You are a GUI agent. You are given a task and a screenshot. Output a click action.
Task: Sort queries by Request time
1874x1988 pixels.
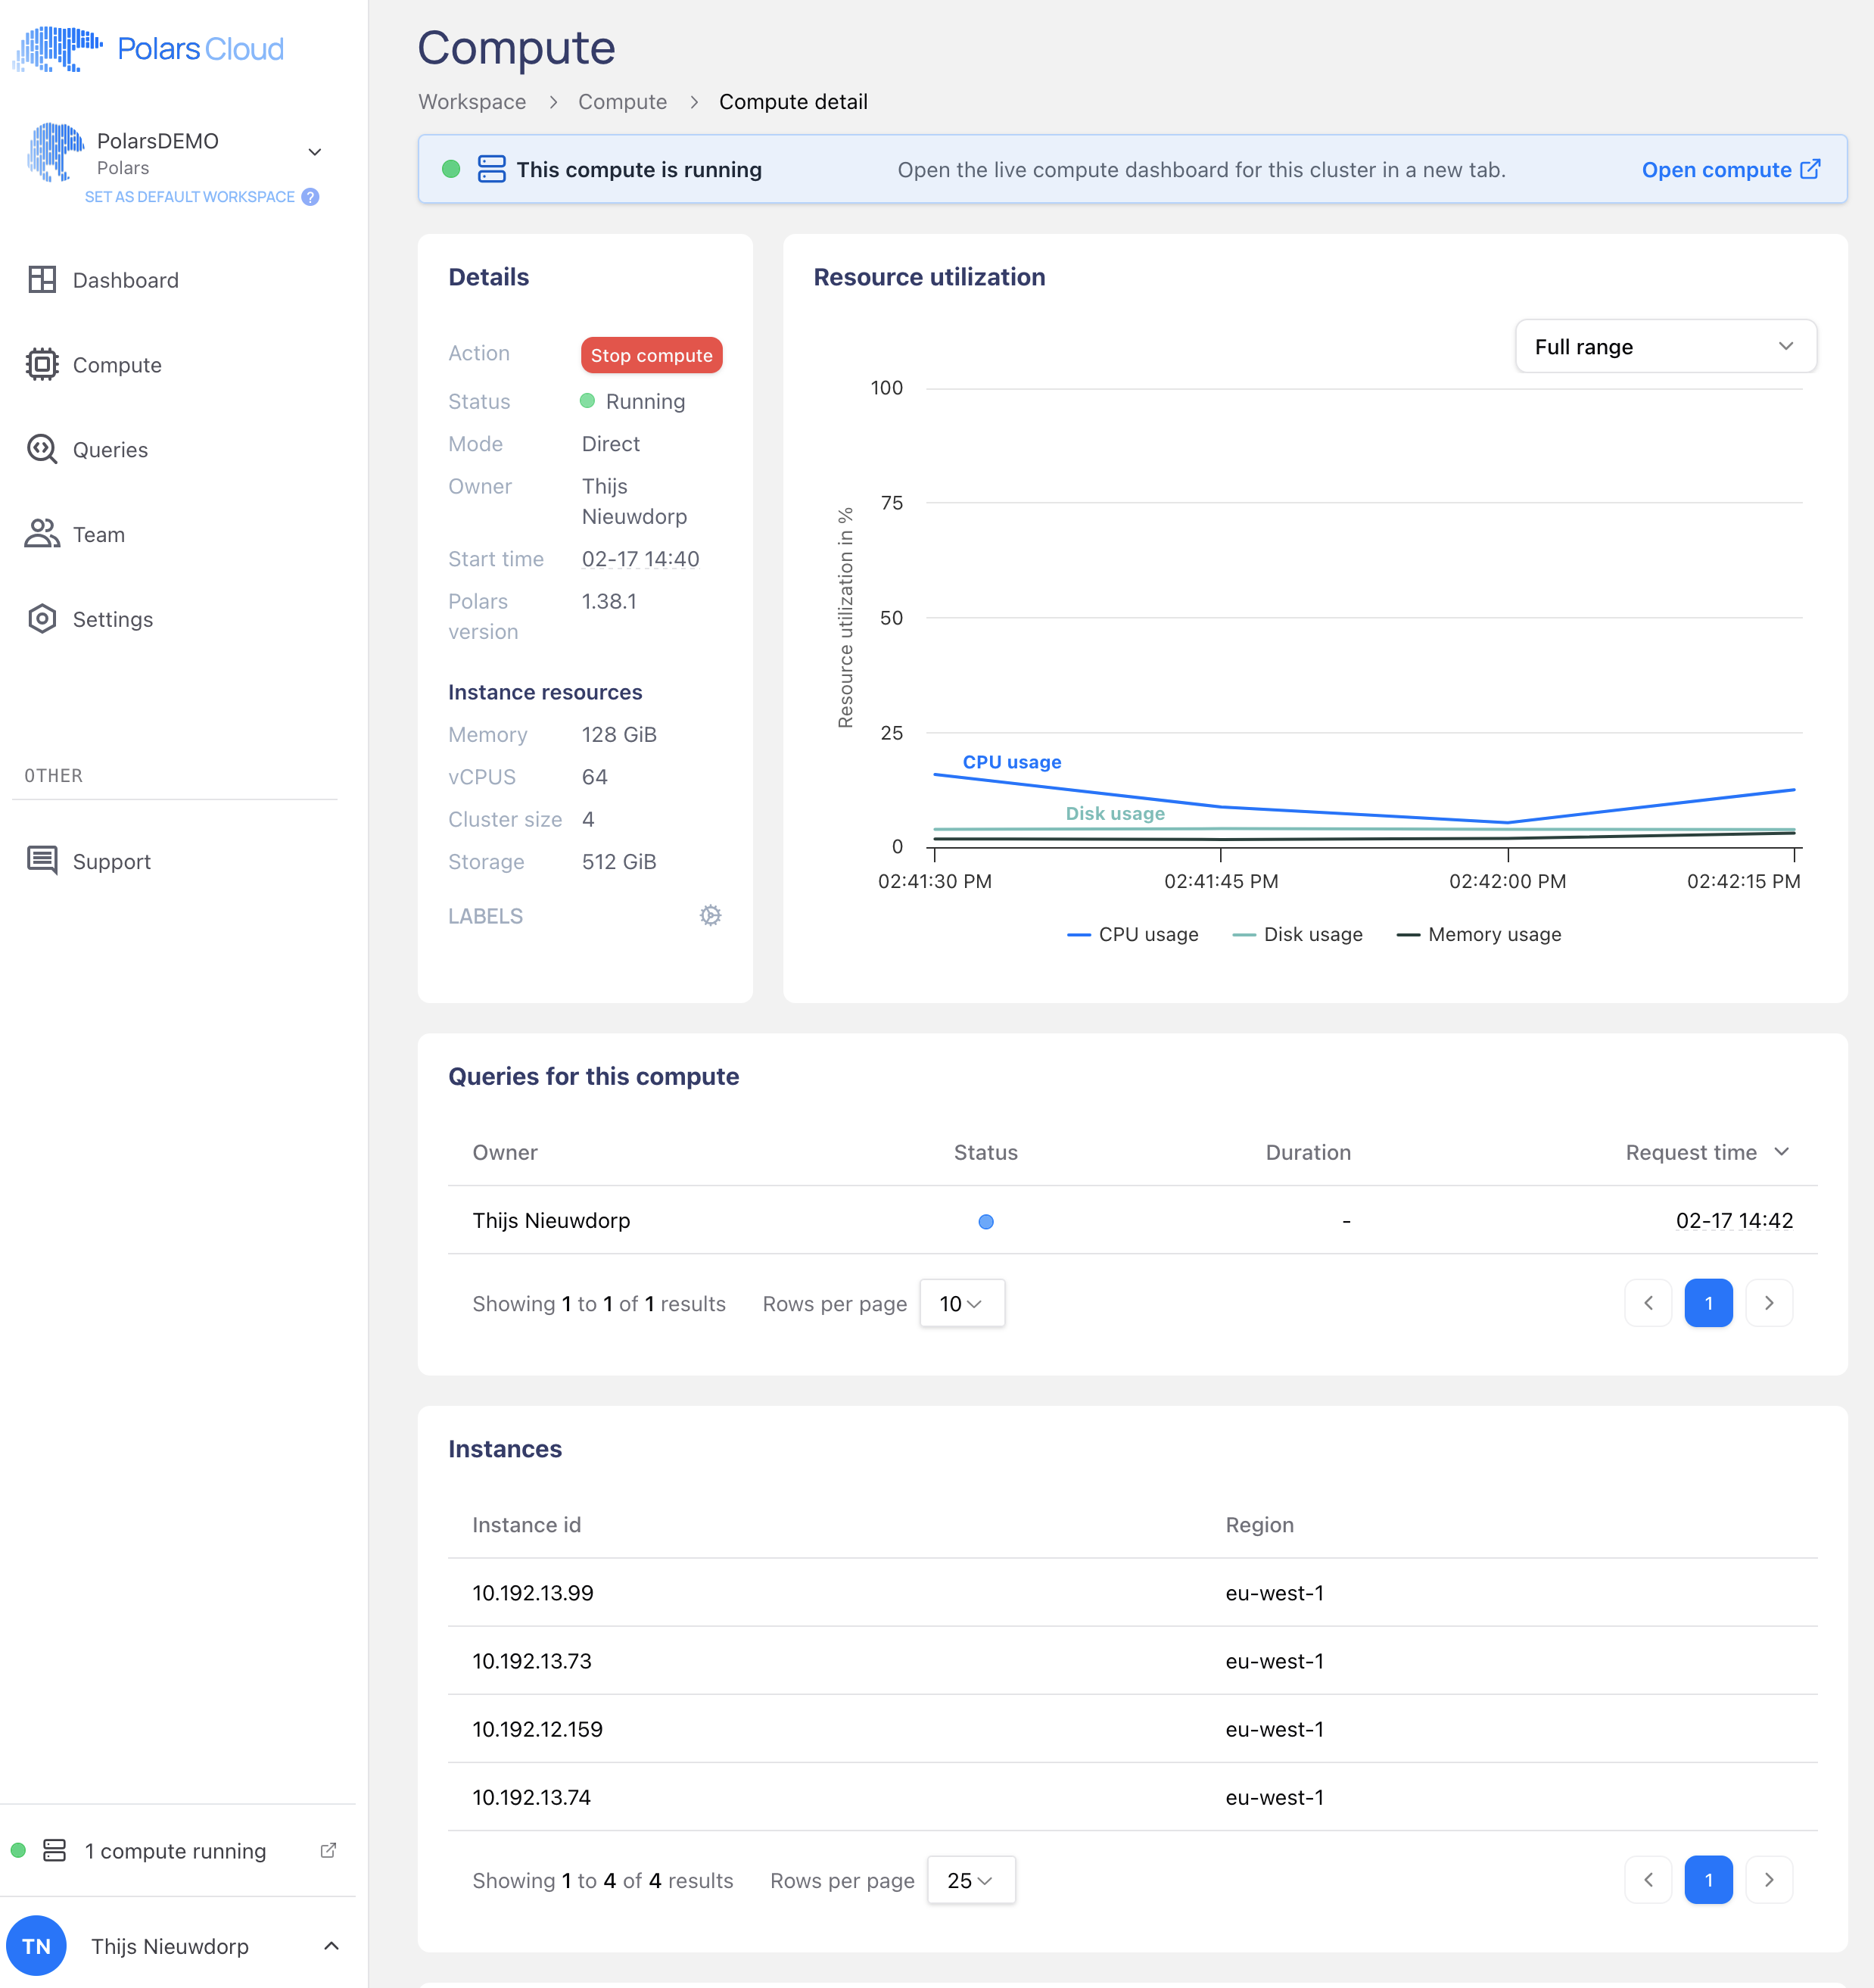(x=1706, y=1152)
